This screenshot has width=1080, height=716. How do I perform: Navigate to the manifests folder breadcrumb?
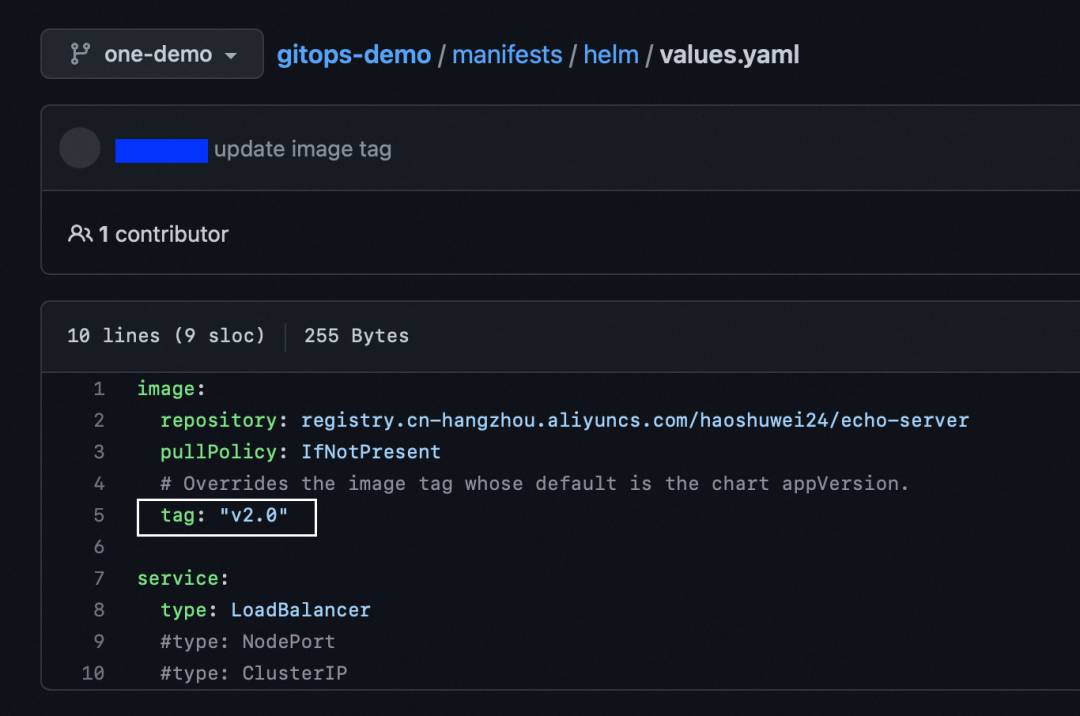click(507, 54)
